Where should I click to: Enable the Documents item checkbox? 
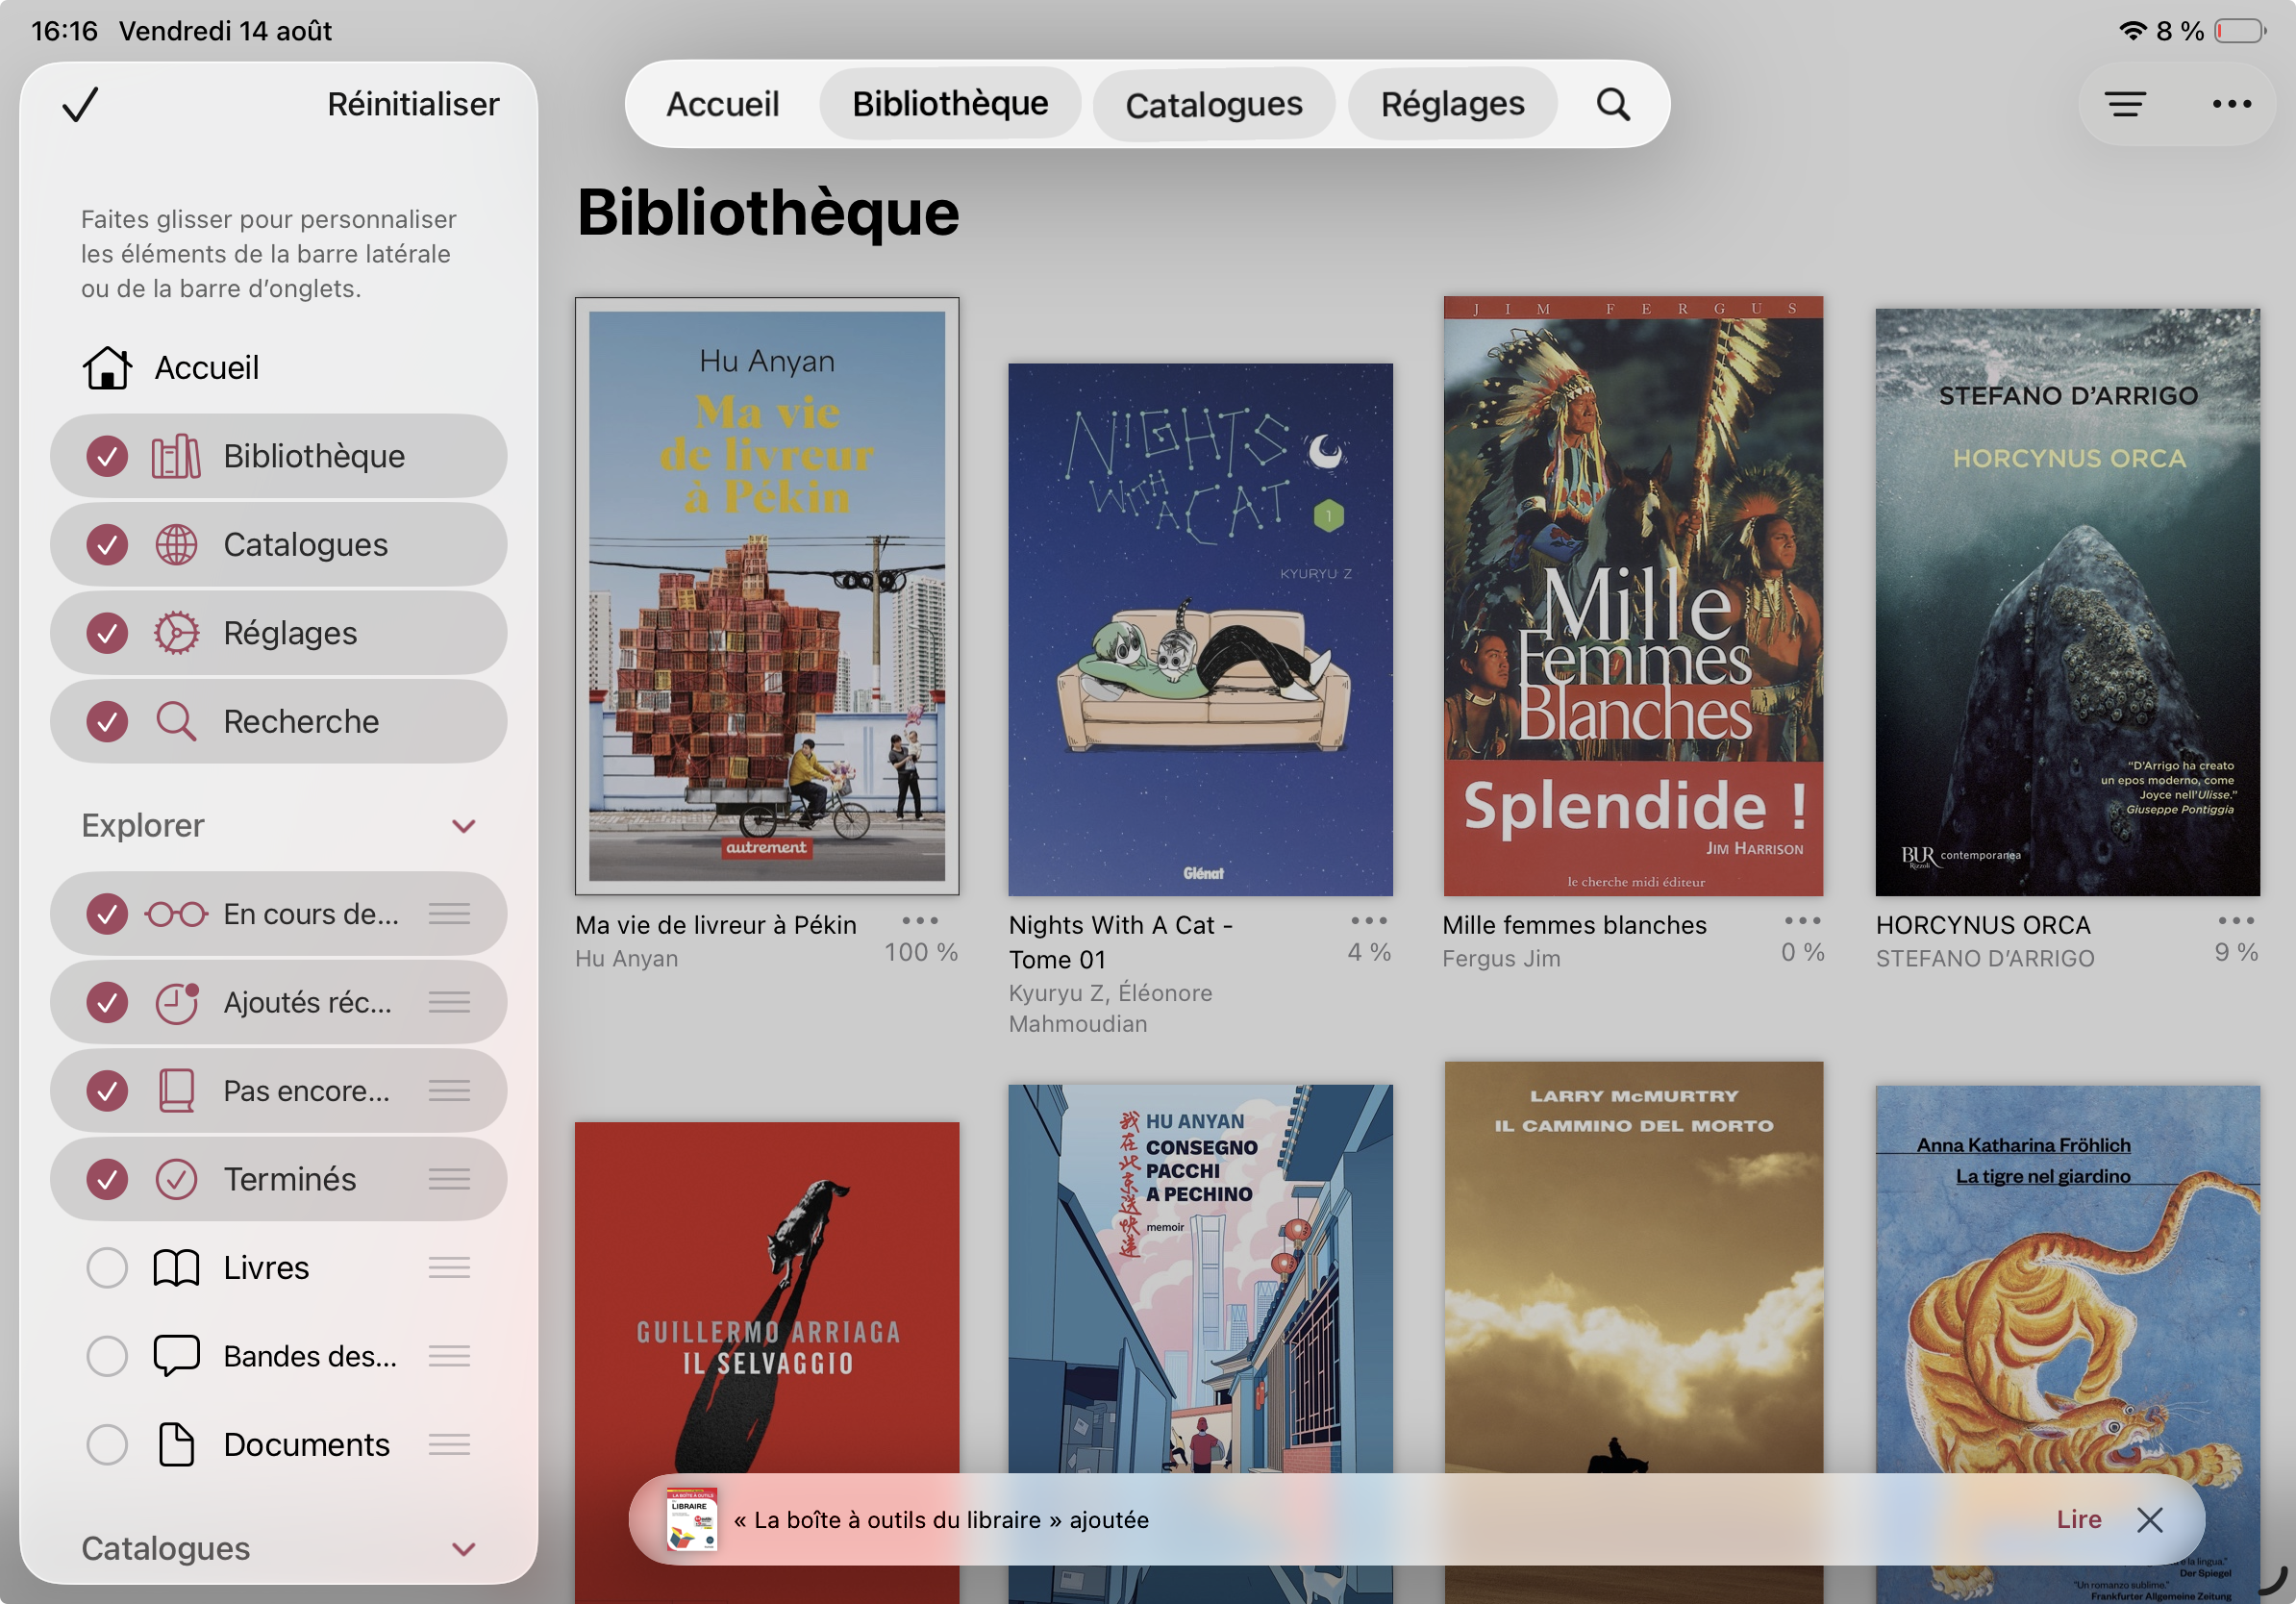coord(107,1444)
